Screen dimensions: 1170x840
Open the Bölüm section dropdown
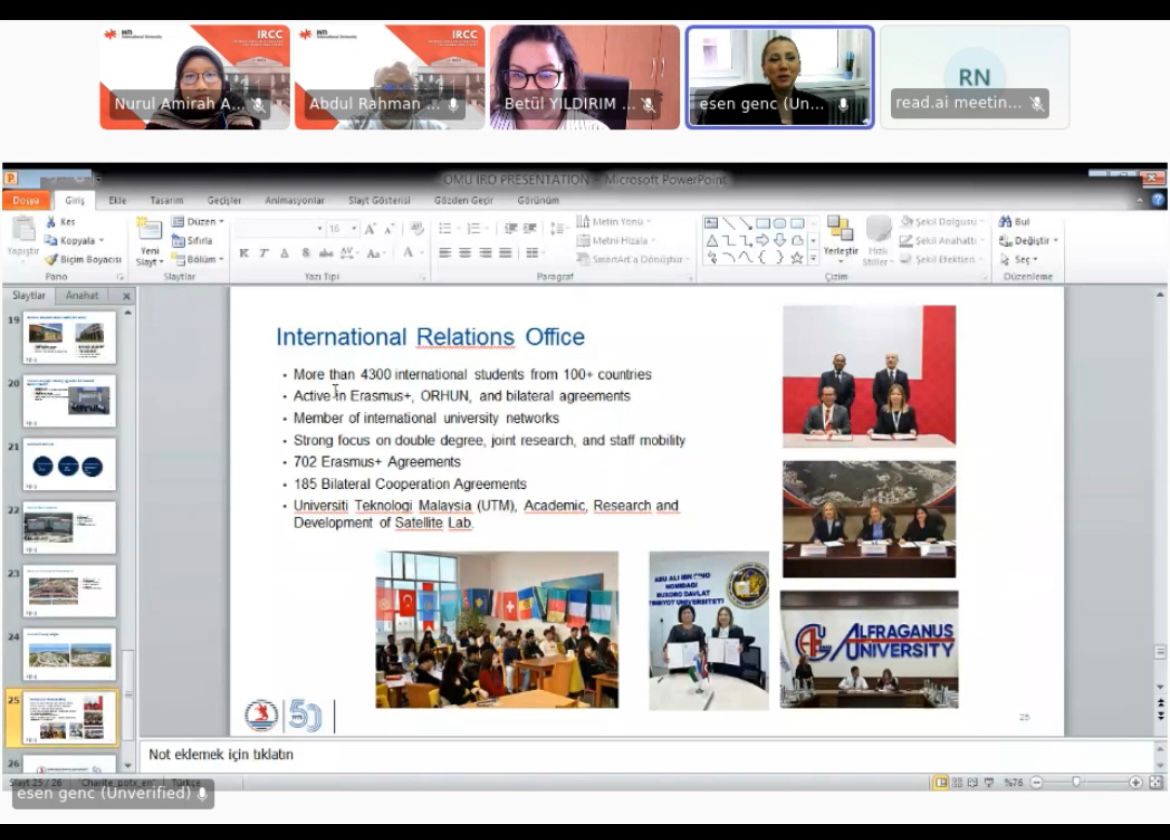tap(198, 259)
